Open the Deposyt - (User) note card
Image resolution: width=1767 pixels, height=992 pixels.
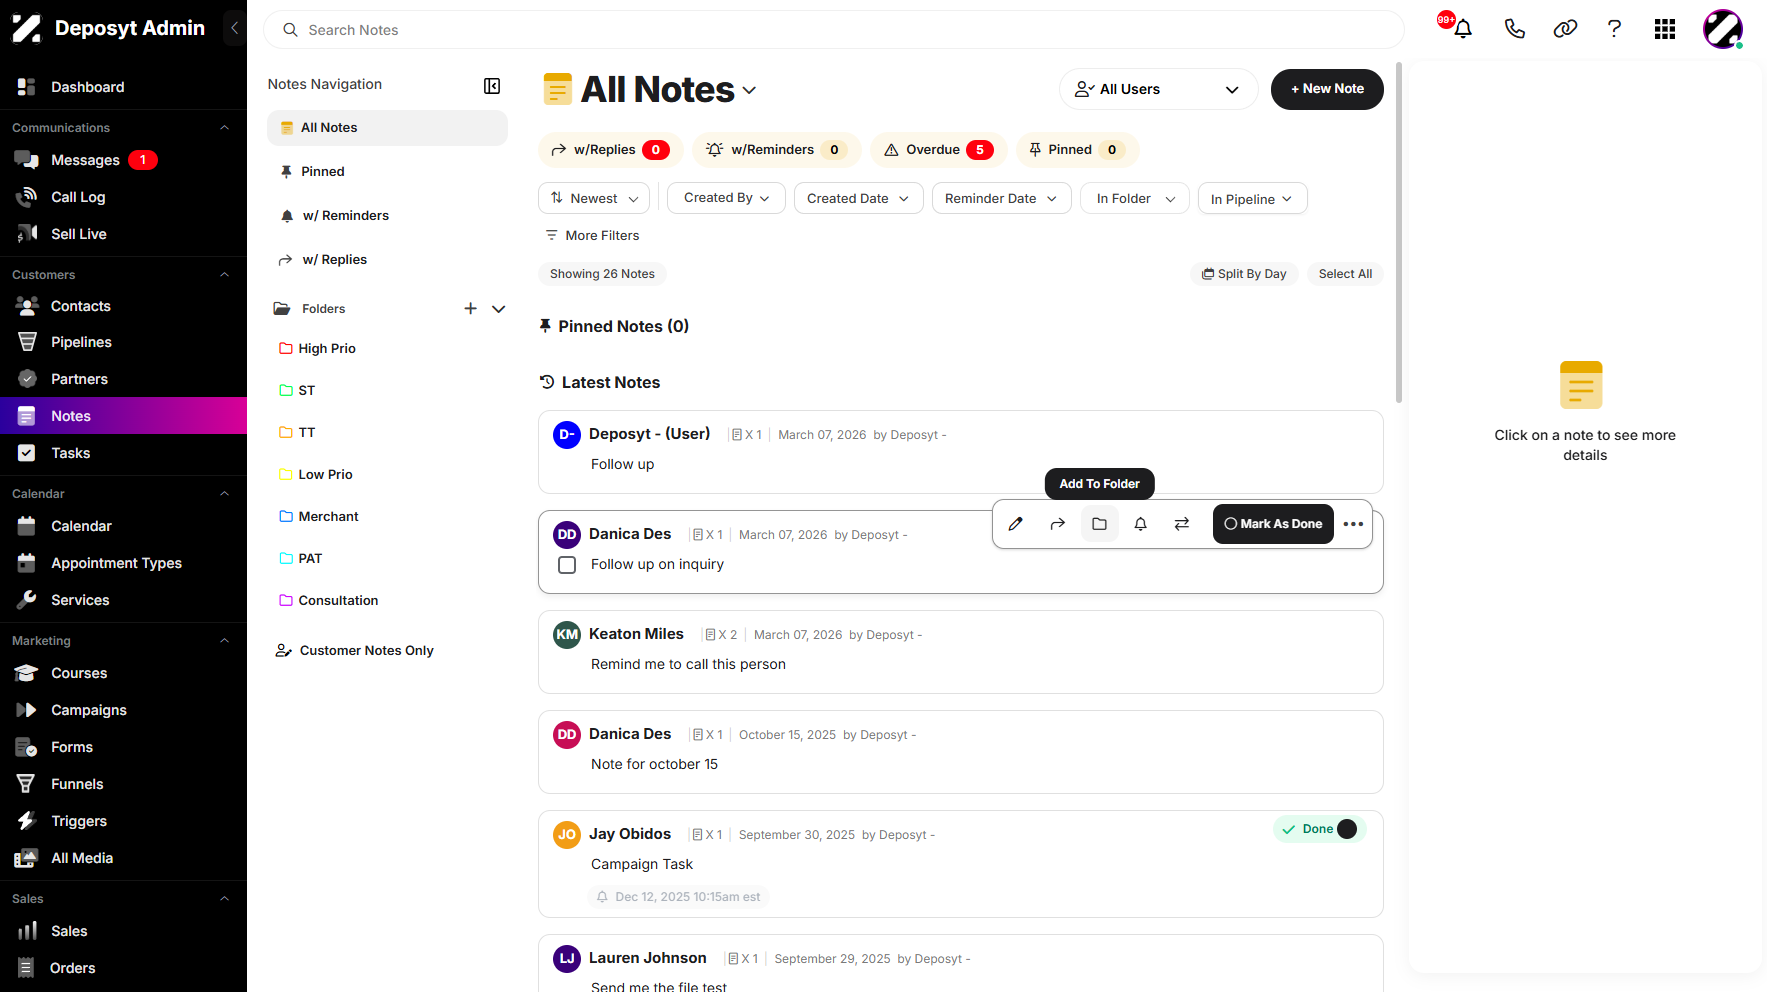960,452
